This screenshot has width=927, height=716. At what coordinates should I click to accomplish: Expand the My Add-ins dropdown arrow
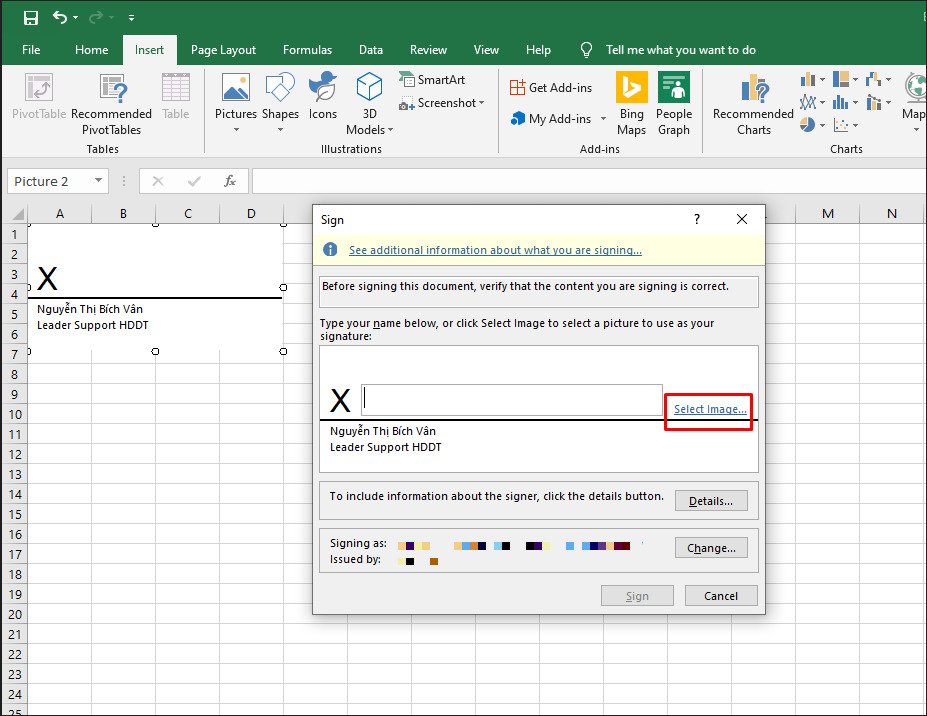603,119
